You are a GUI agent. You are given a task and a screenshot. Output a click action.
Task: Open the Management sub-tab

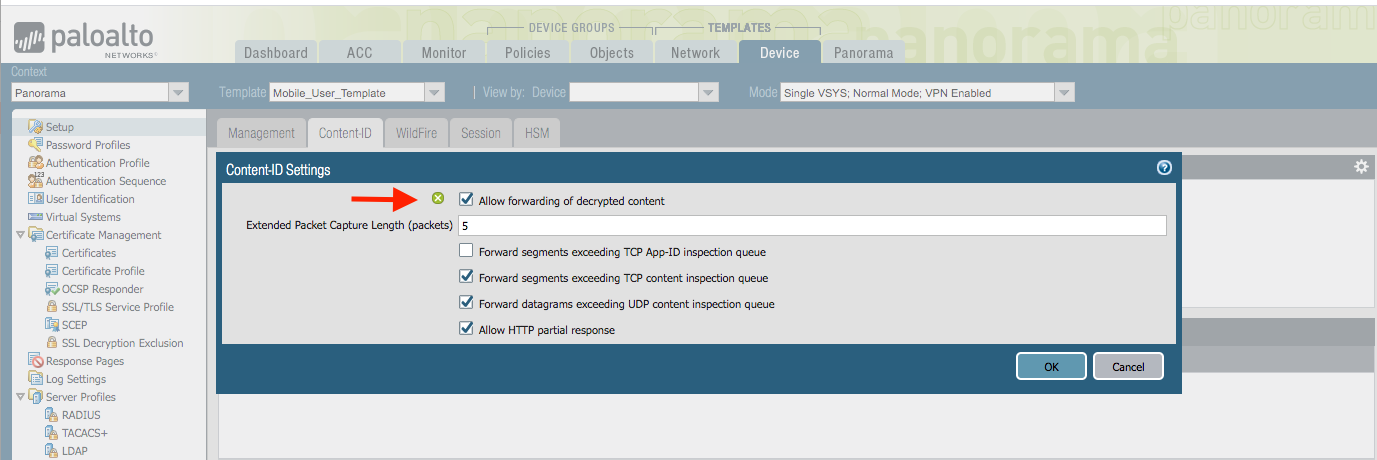tap(261, 133)
